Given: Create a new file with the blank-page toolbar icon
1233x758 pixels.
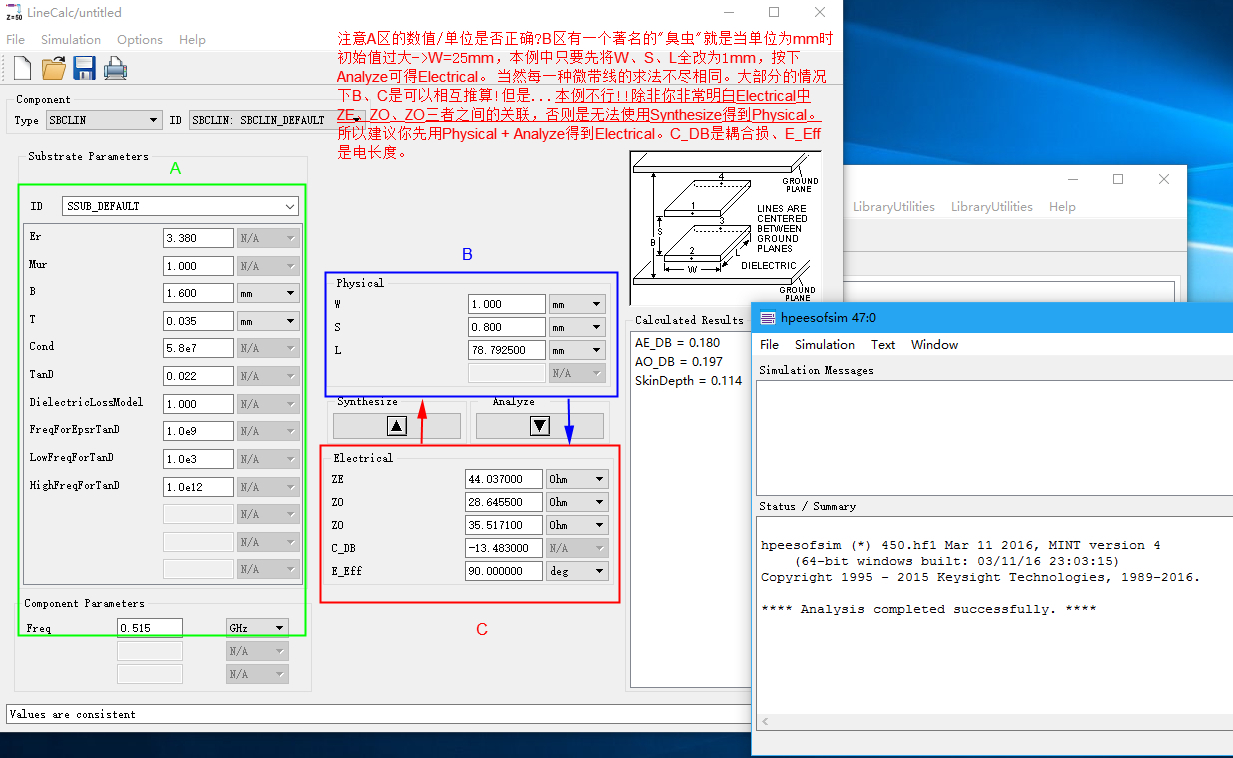Looking at the screenshot, I should coord(22,68).
